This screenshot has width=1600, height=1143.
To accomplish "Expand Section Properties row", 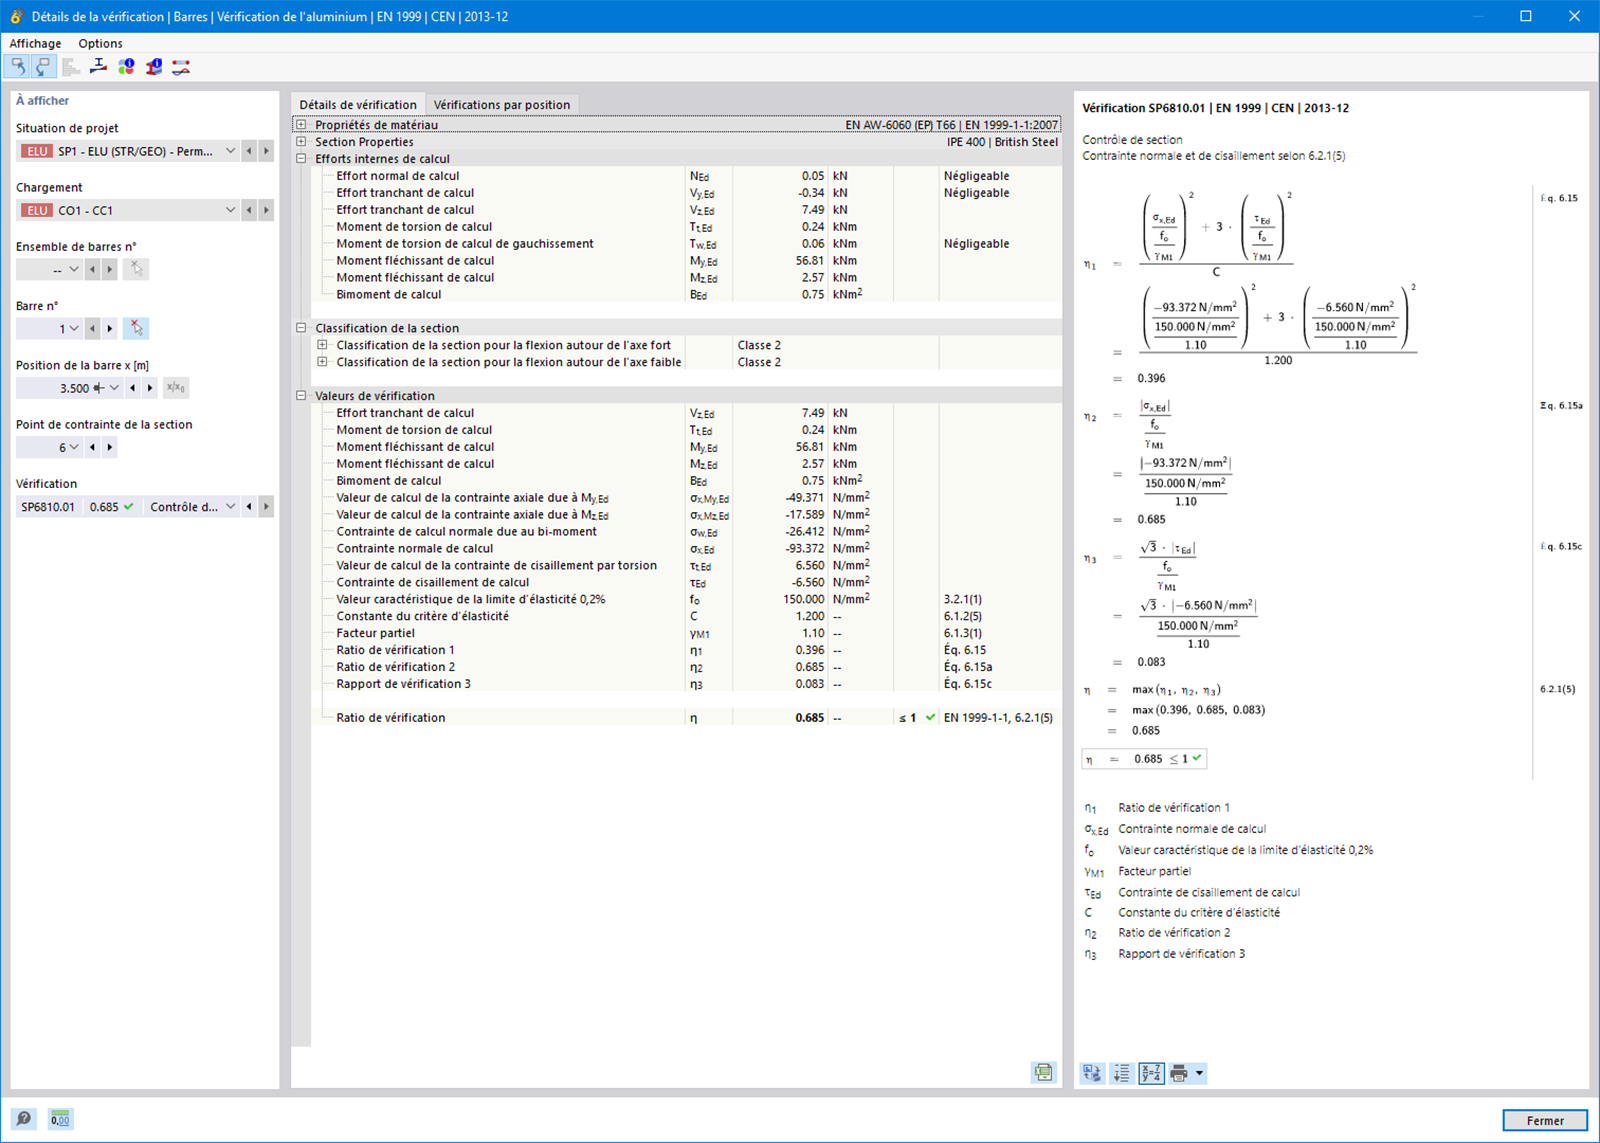I will tap(301, 142).
